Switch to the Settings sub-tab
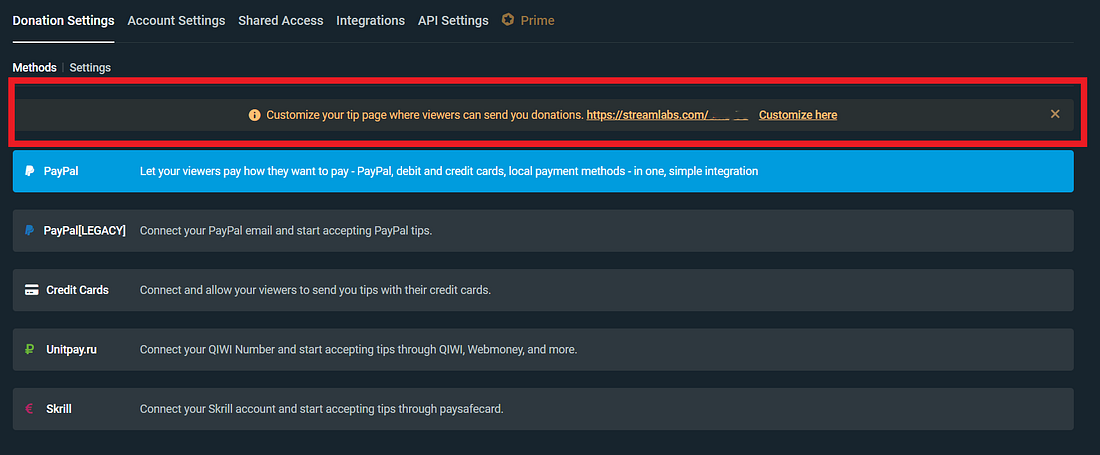The width and height of the screenshot is (1100, 455). [x=90, y=68]
